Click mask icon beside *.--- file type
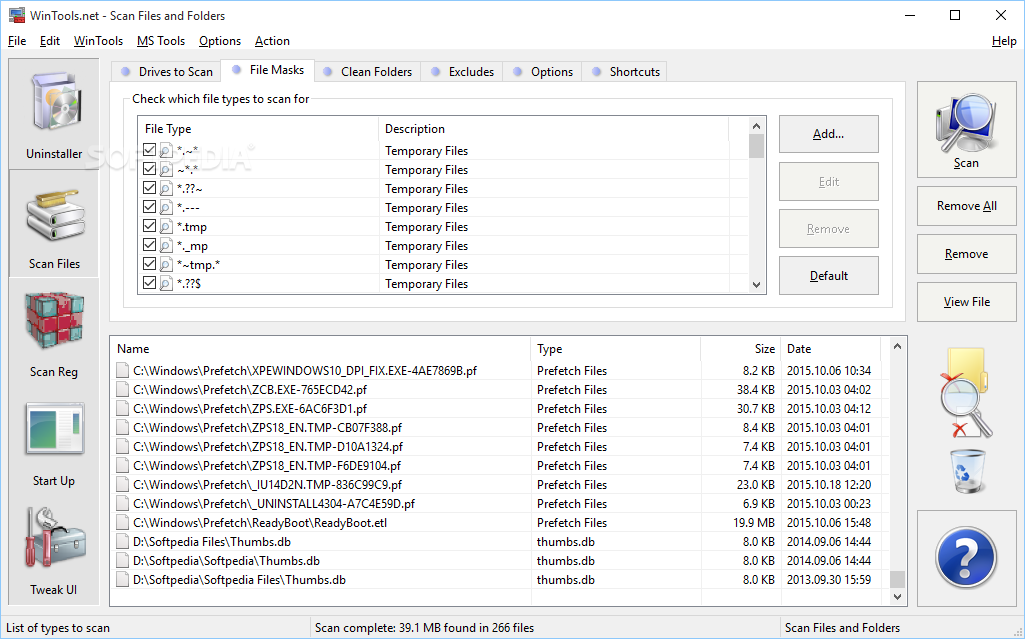The height and width of the screenshot is (639, 1025). [166, 208]
